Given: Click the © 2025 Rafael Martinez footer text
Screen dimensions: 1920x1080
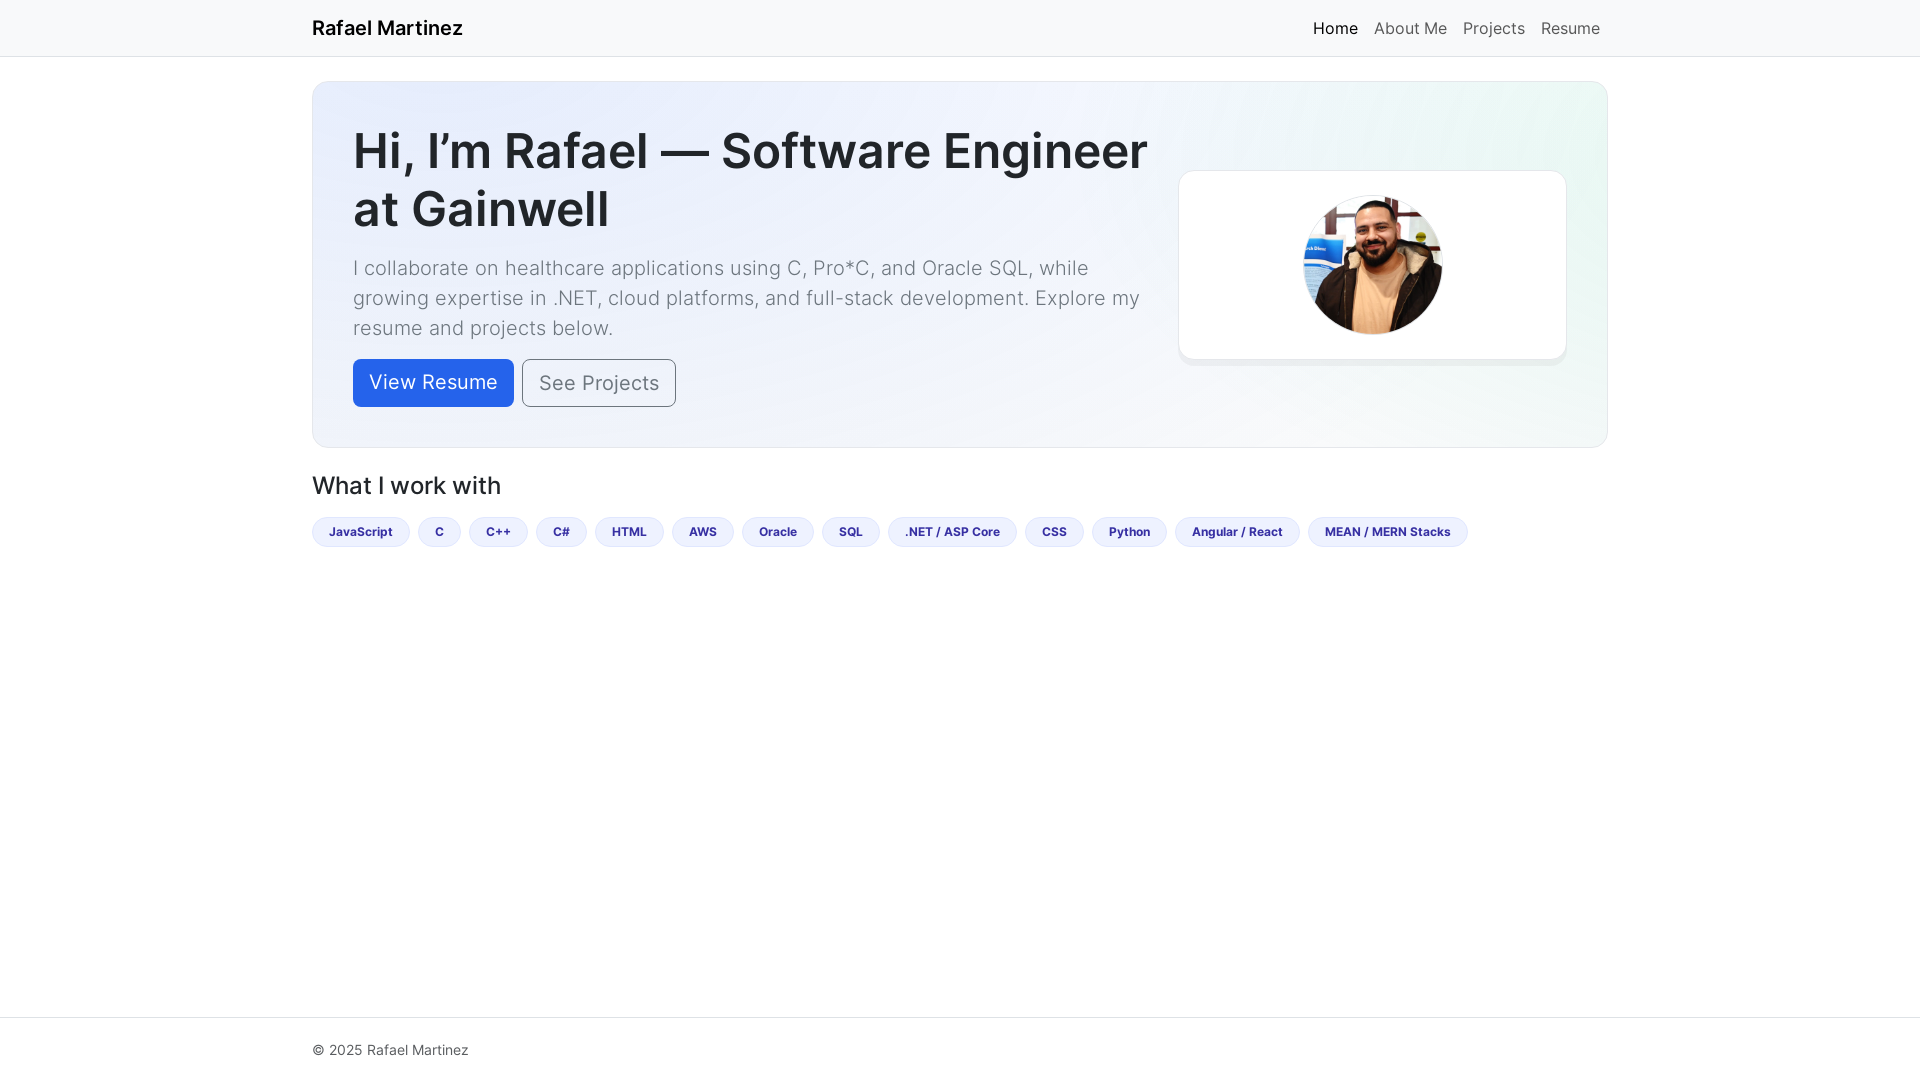Looking at the screenshot, I should coord(390,1050).
